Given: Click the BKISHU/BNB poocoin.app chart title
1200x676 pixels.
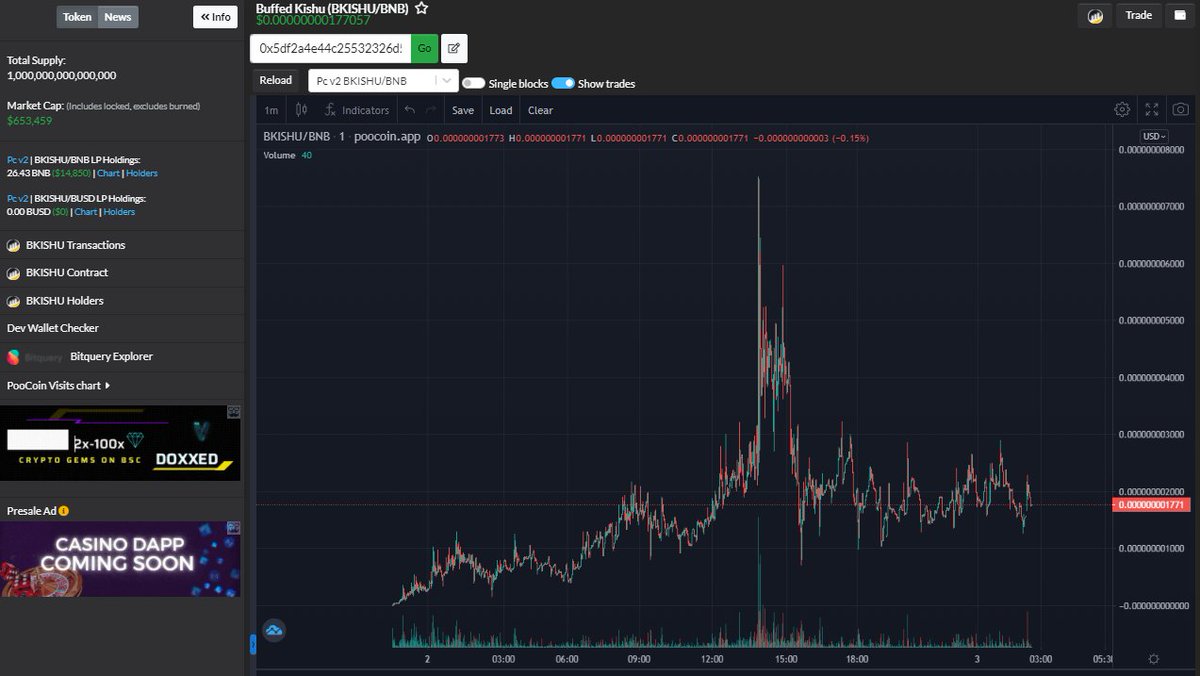Looking at the screenshot, I should (342, 137).
